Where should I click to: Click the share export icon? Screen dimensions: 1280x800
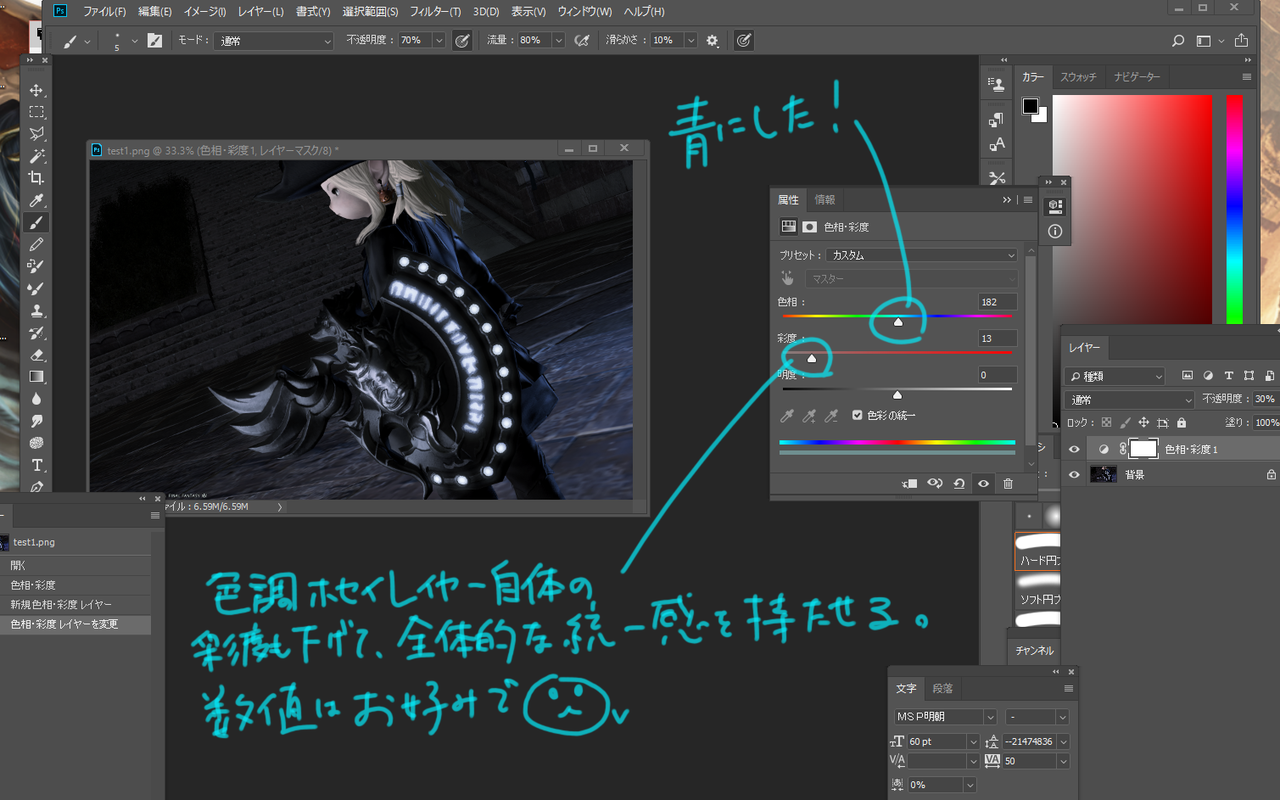pyautogui.click(x=1241, y=41)
